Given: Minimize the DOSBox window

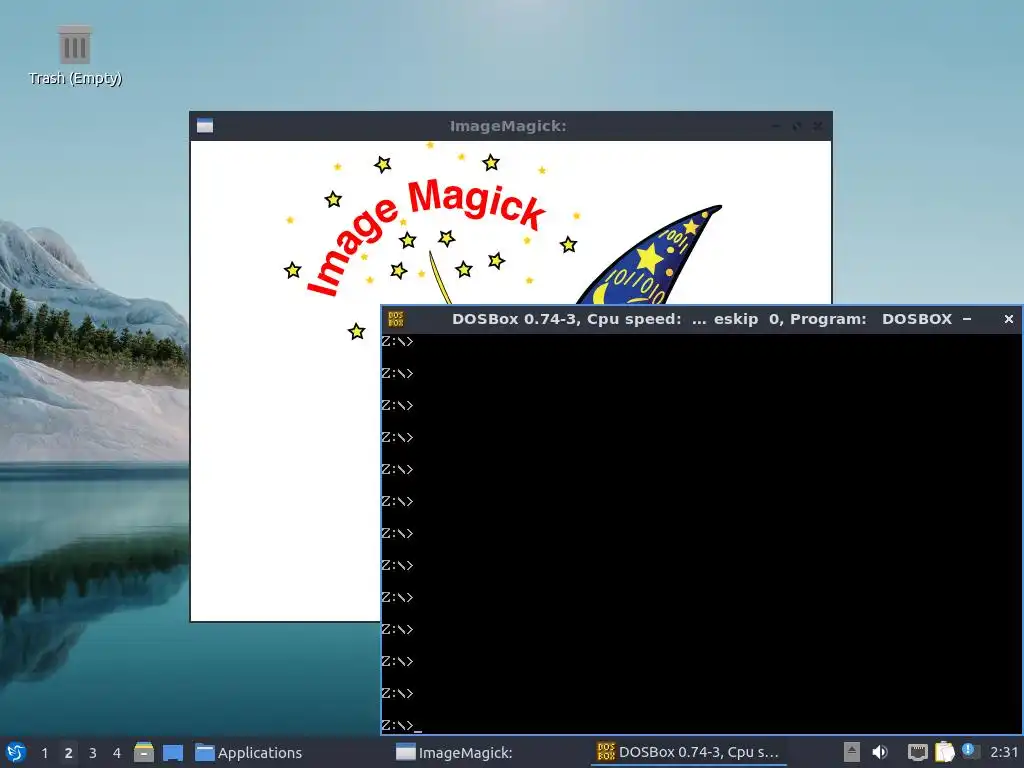Looking at the screenshot, I should 967,319.
